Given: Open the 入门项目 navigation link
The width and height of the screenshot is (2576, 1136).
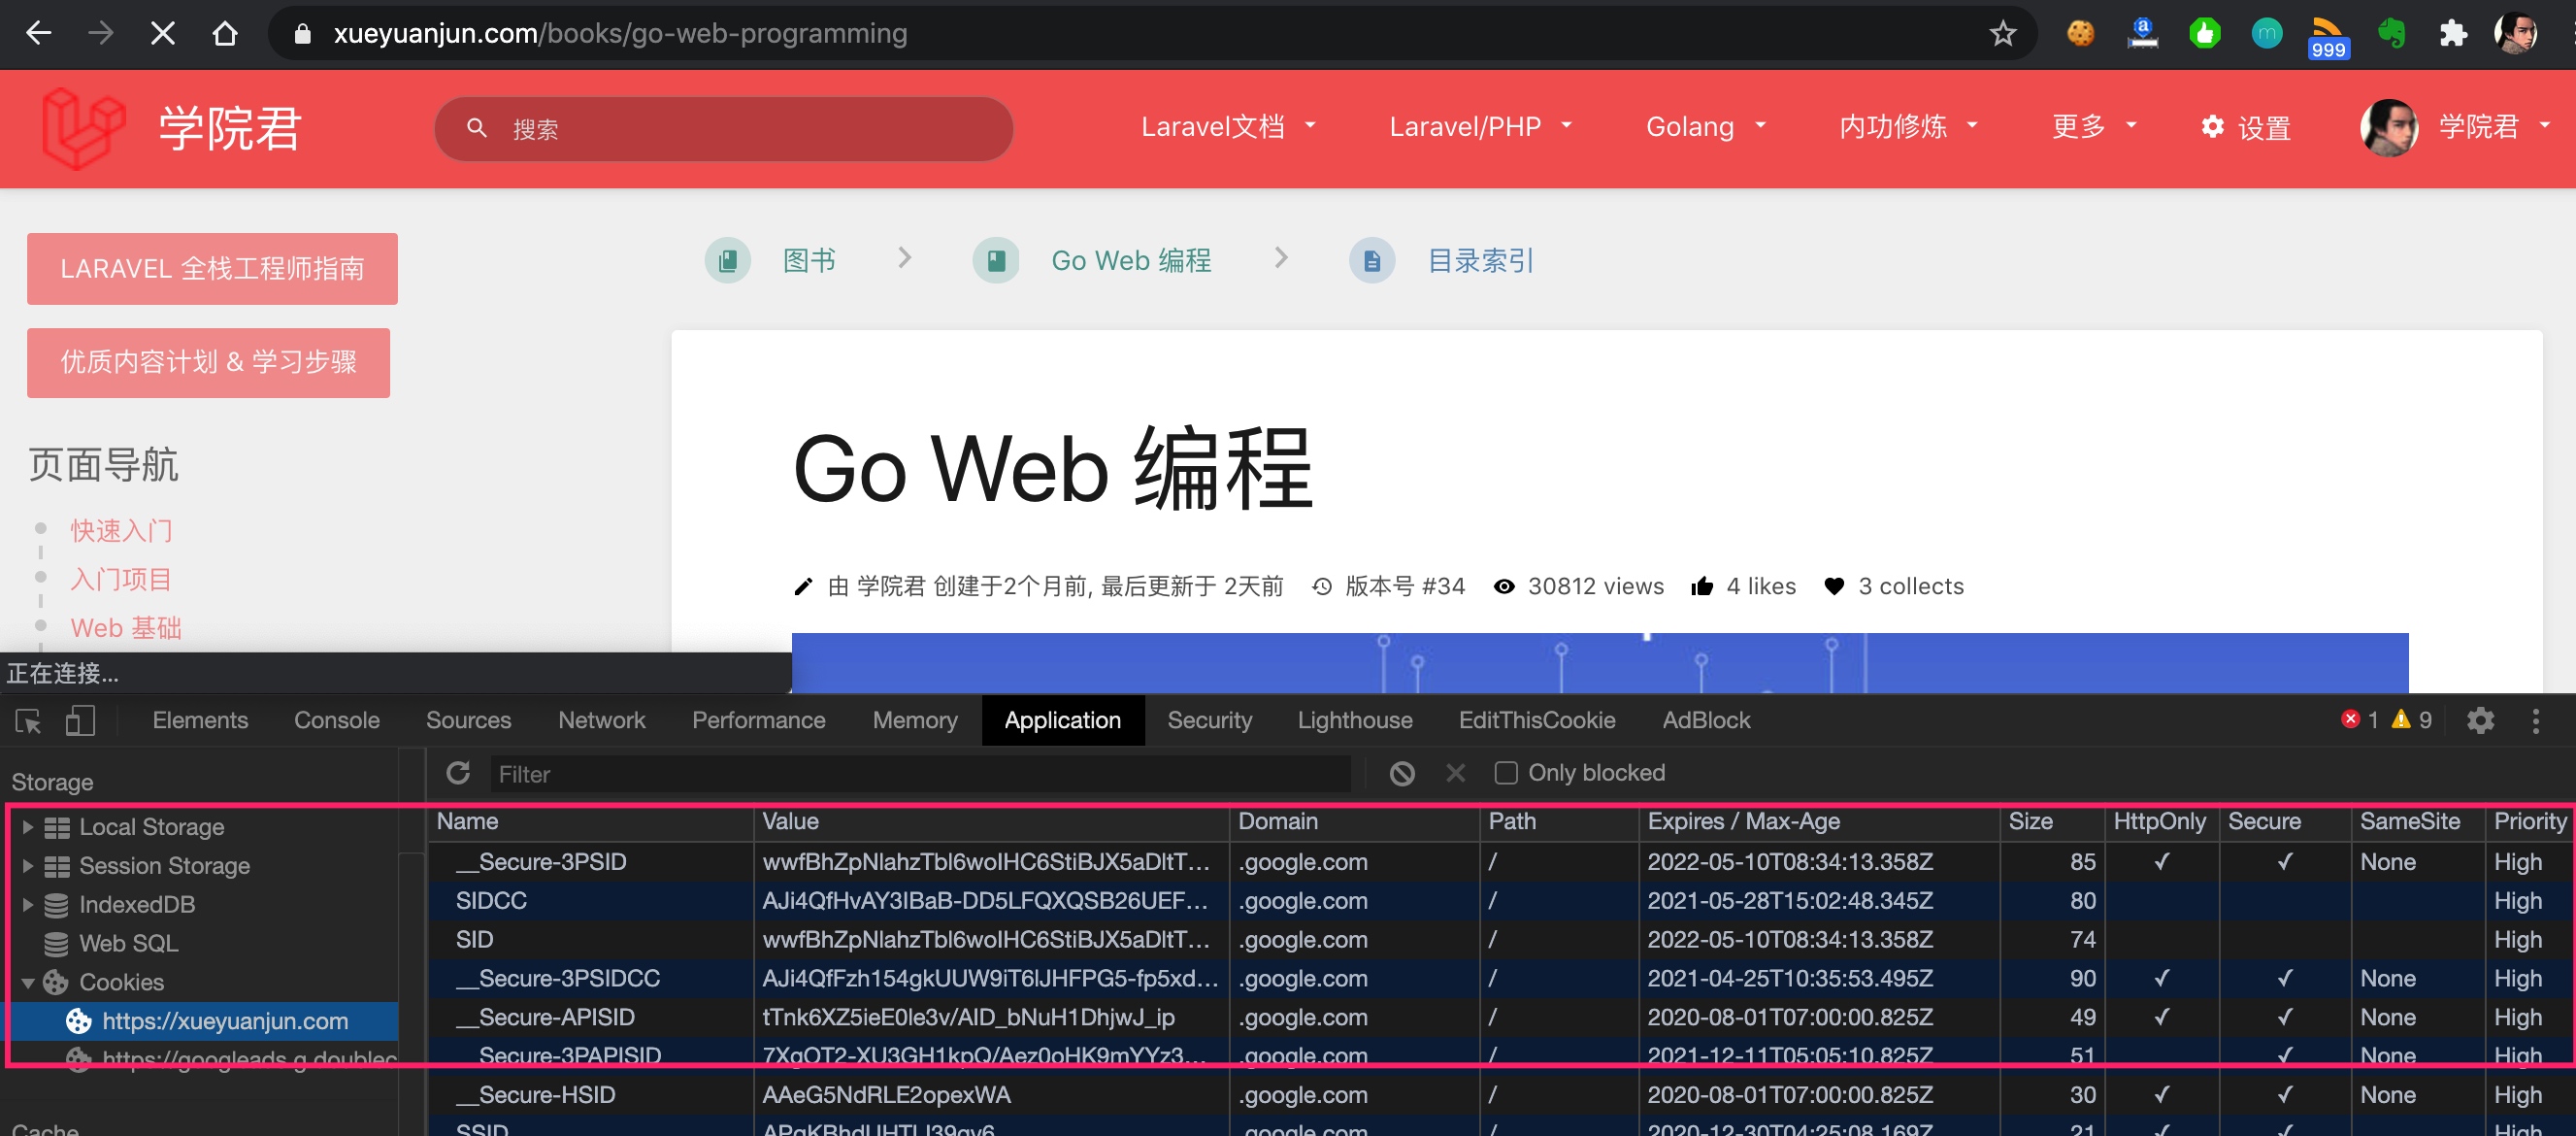Looking at the screenshot, I should (121, 579).
